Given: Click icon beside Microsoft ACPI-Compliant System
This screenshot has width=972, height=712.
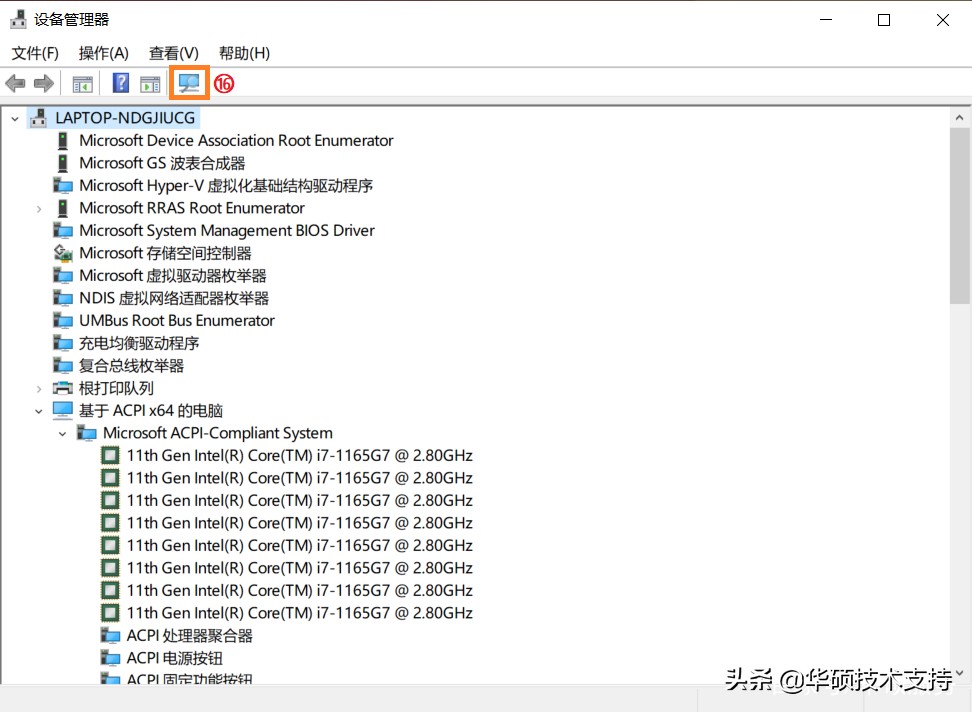Looking at the screenshot, I should (x=87, y=433).
